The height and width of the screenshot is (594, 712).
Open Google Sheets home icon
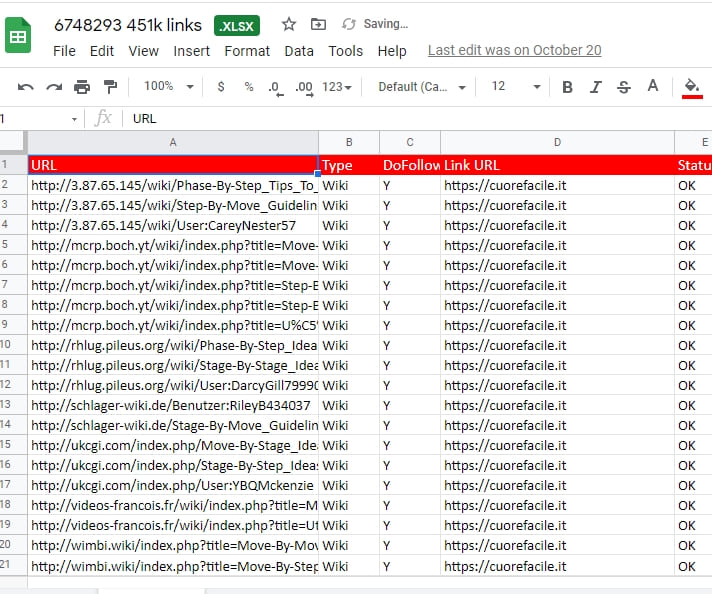point(18,37)
